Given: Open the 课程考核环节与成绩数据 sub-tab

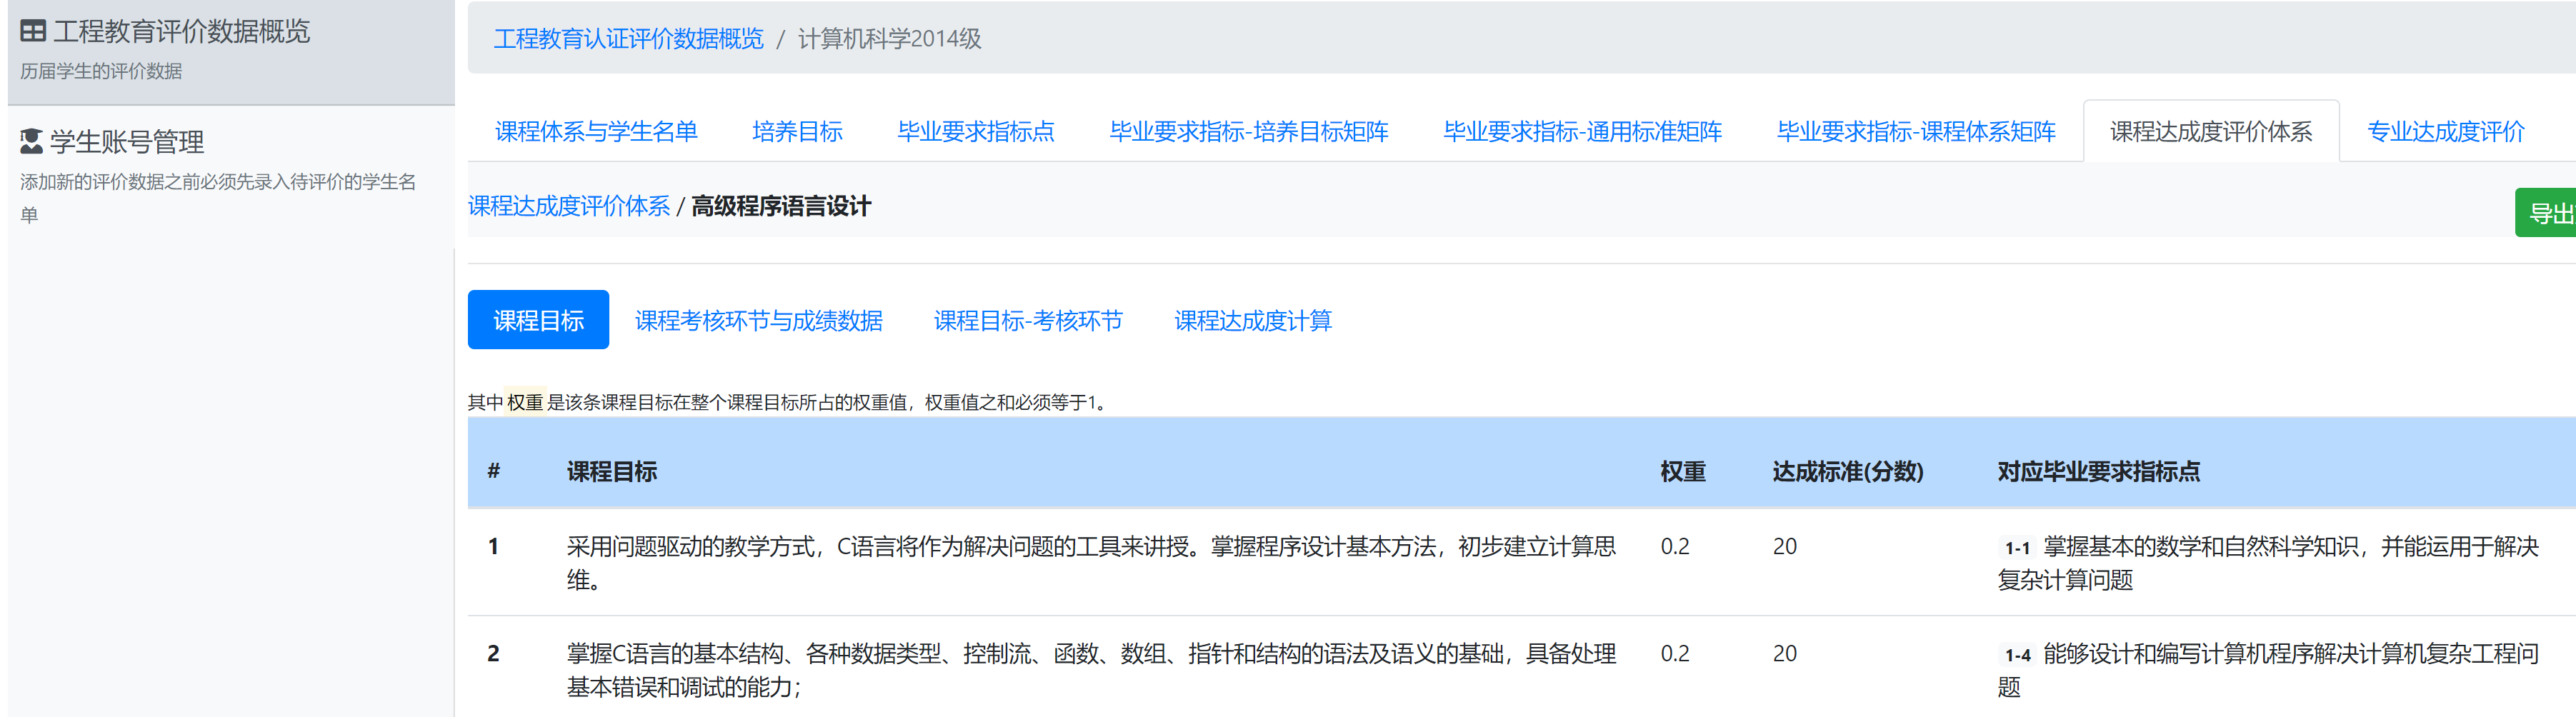Looking at the screenshot, I should pos(759,320).
